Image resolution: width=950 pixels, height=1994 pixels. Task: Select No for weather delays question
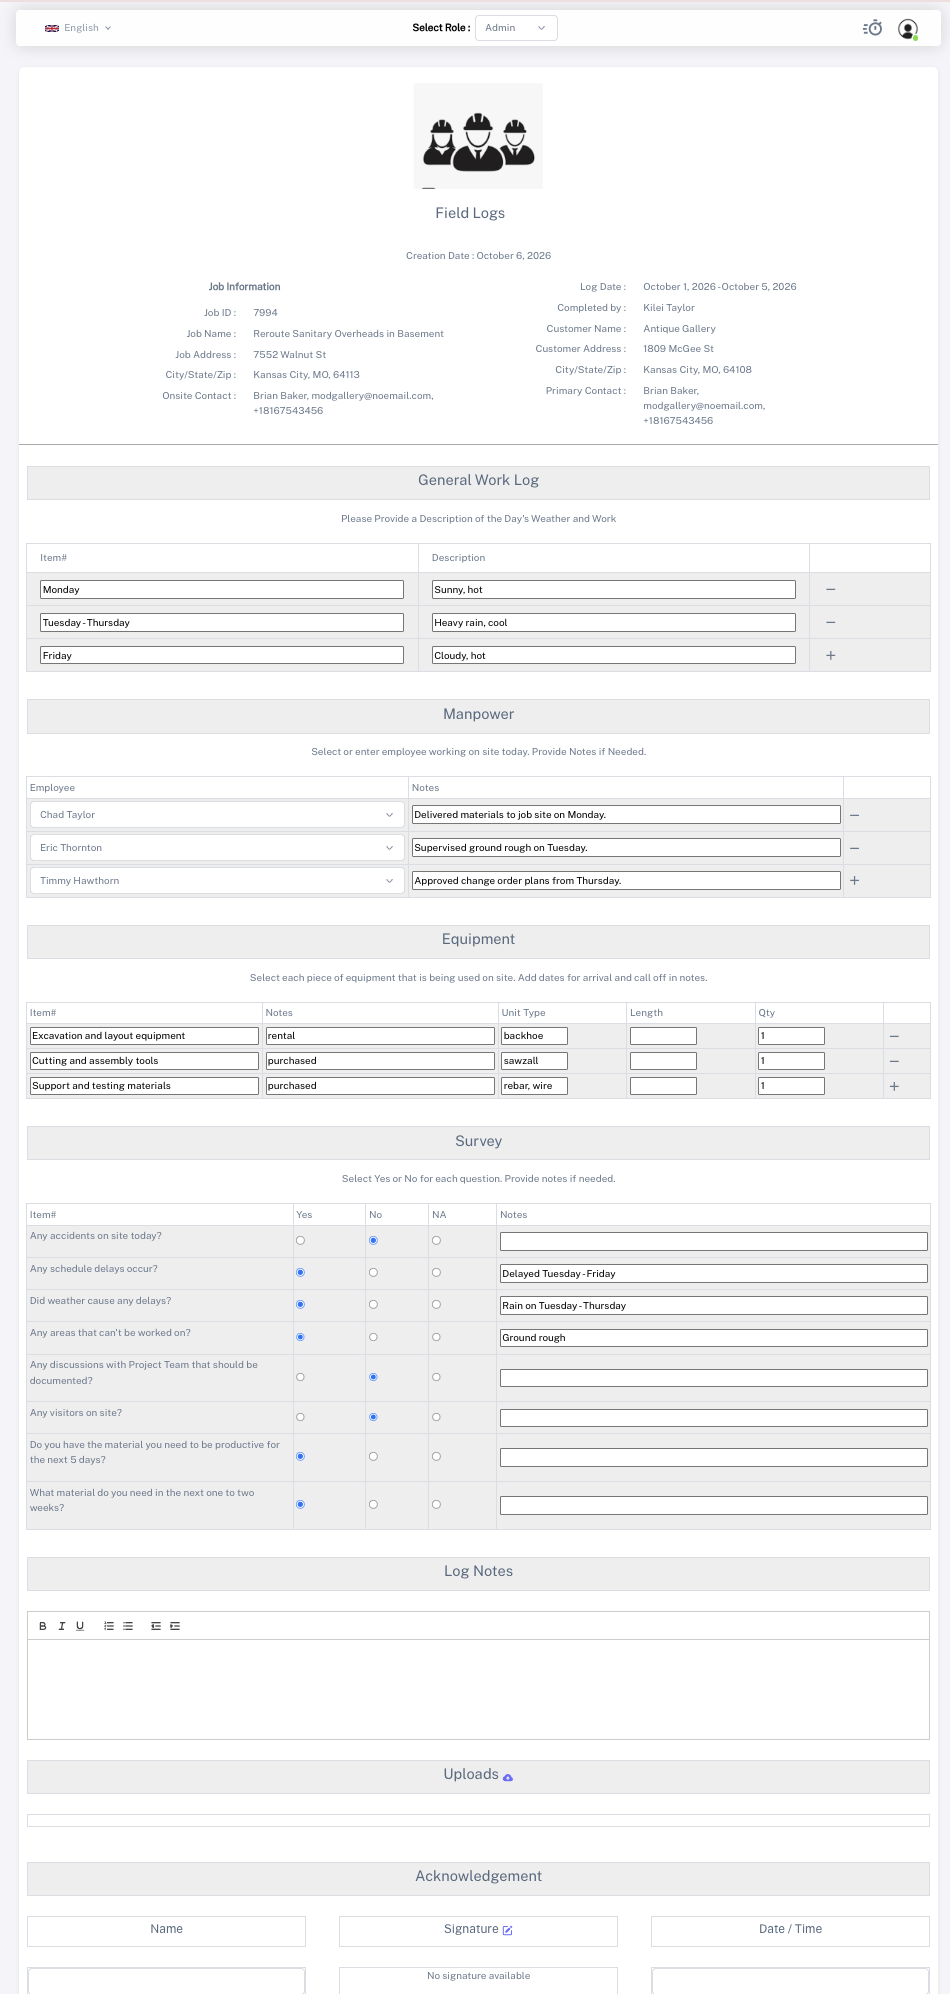point(373,1305)
